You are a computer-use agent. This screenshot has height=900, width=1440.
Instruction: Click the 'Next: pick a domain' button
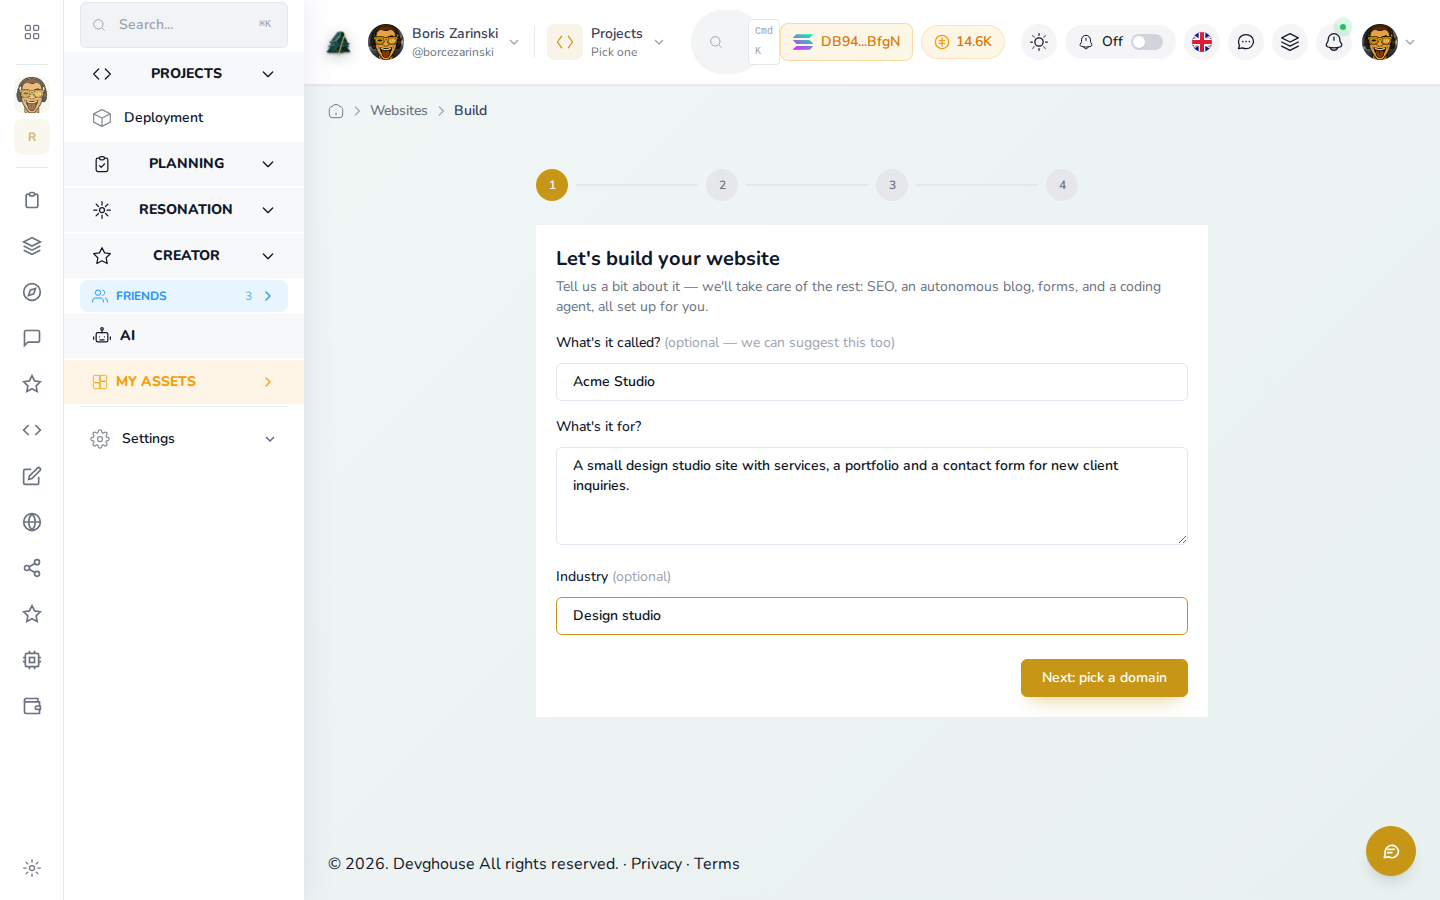pos(1104,678)
